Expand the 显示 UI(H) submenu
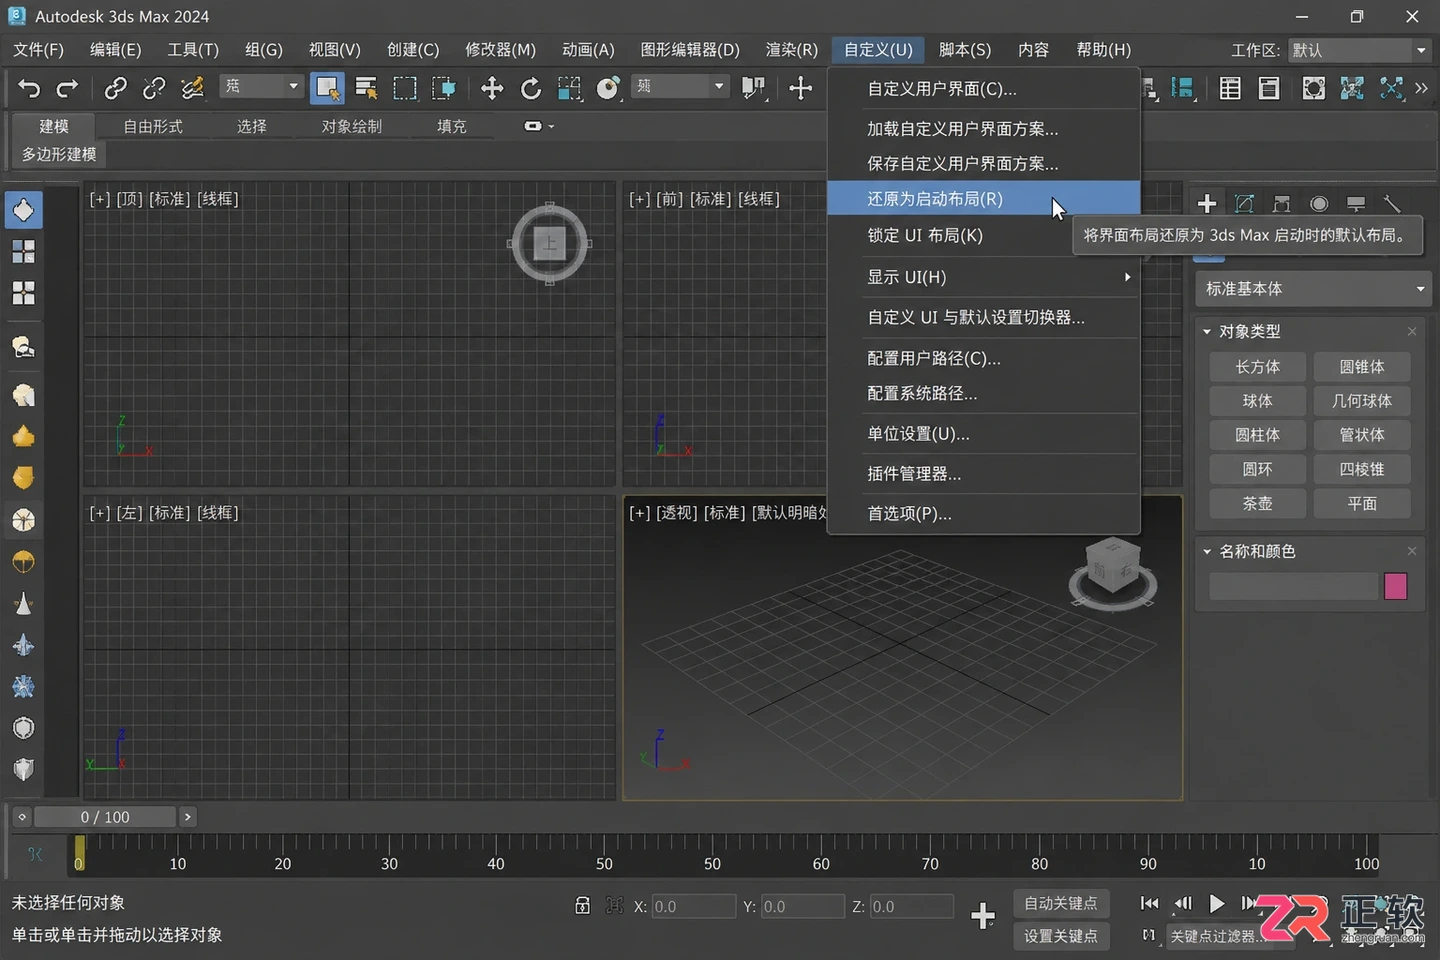Screen dimensions: 1440x960 [984, 277]
